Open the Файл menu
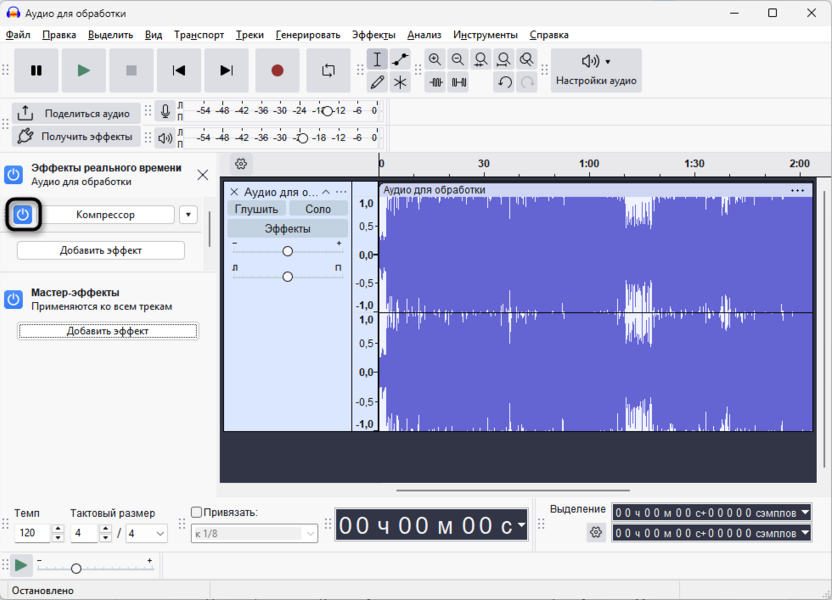The width and height of the screenshot is (832, 600). click(18, 35)
